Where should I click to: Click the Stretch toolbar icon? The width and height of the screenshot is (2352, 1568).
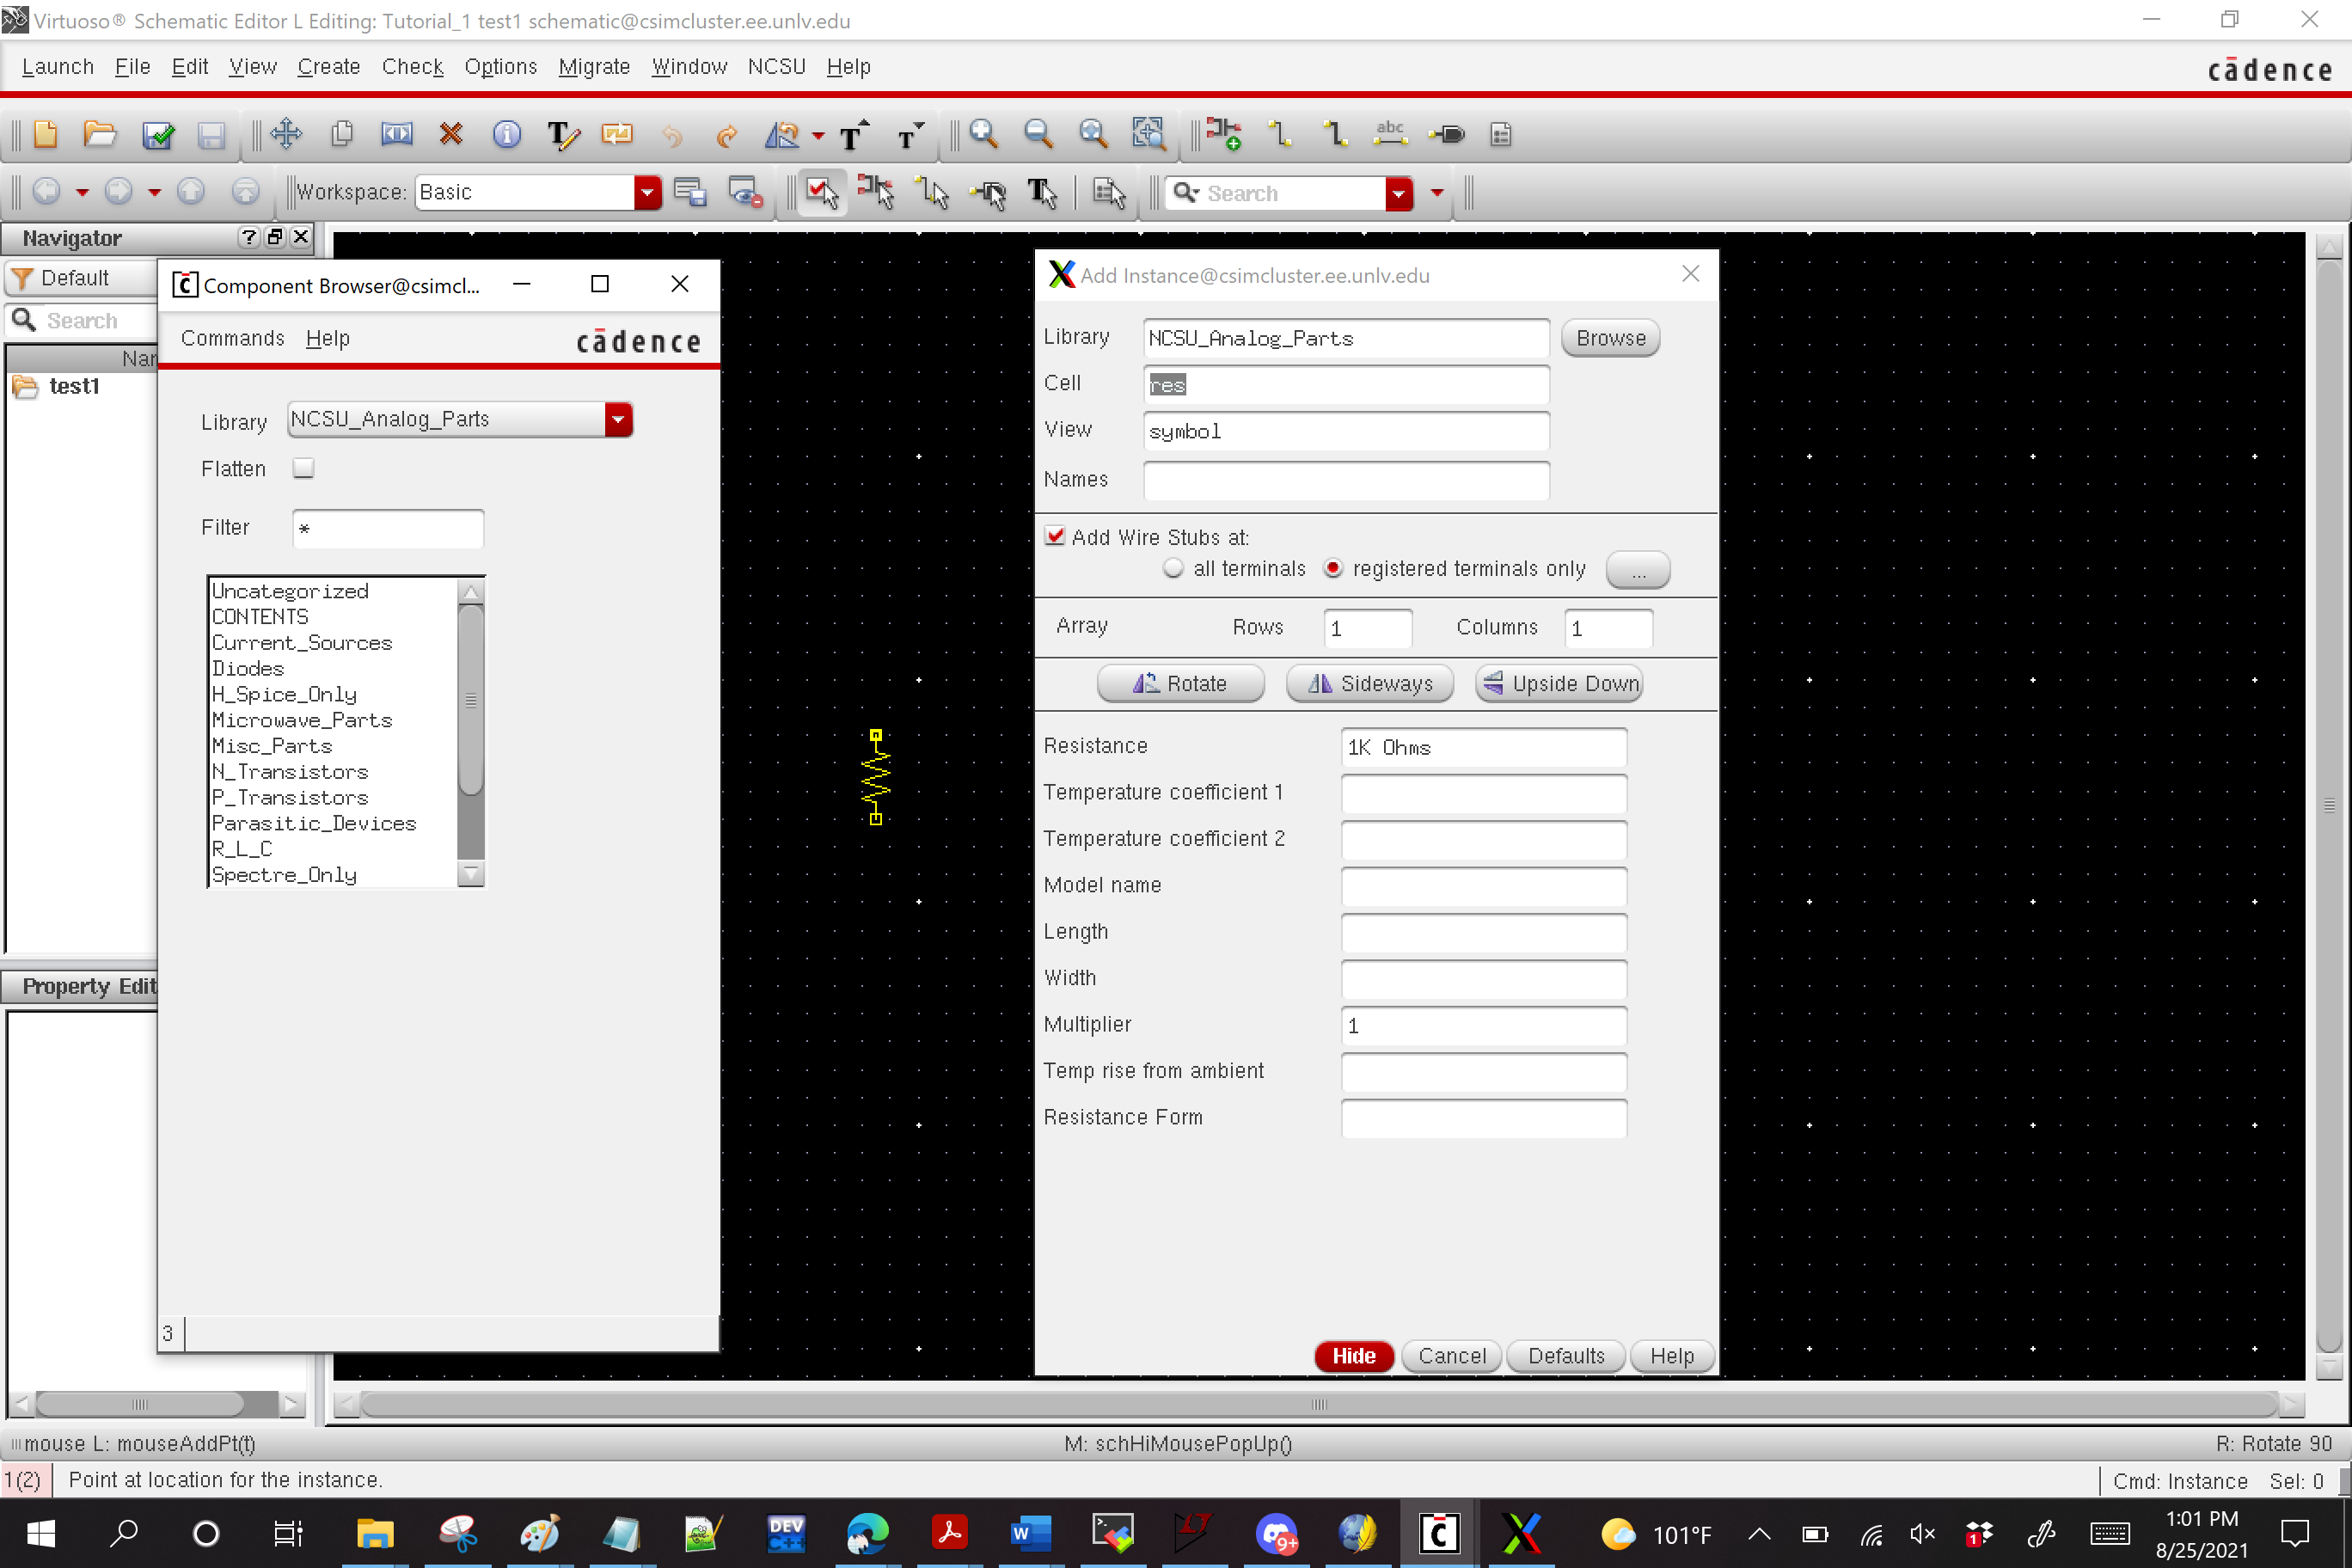397,134
